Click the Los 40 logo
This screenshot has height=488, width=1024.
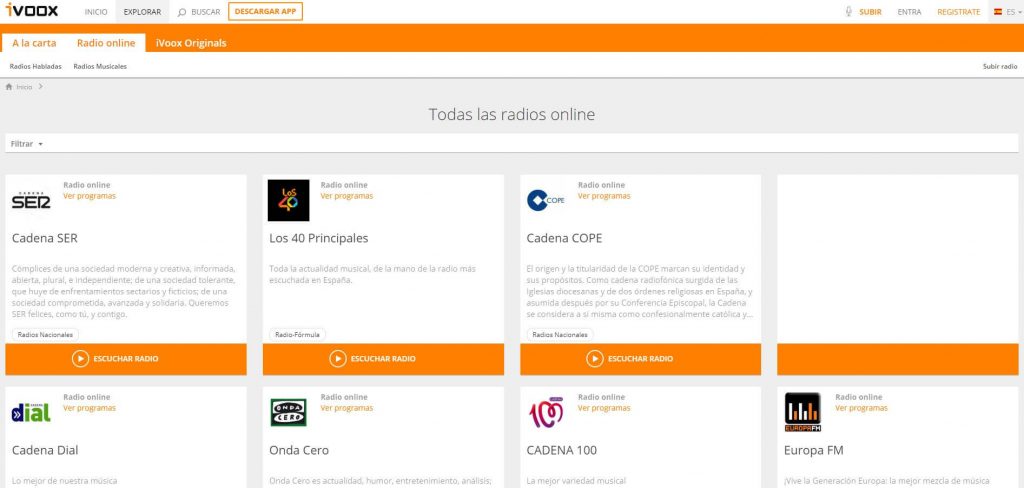[289, 201]
